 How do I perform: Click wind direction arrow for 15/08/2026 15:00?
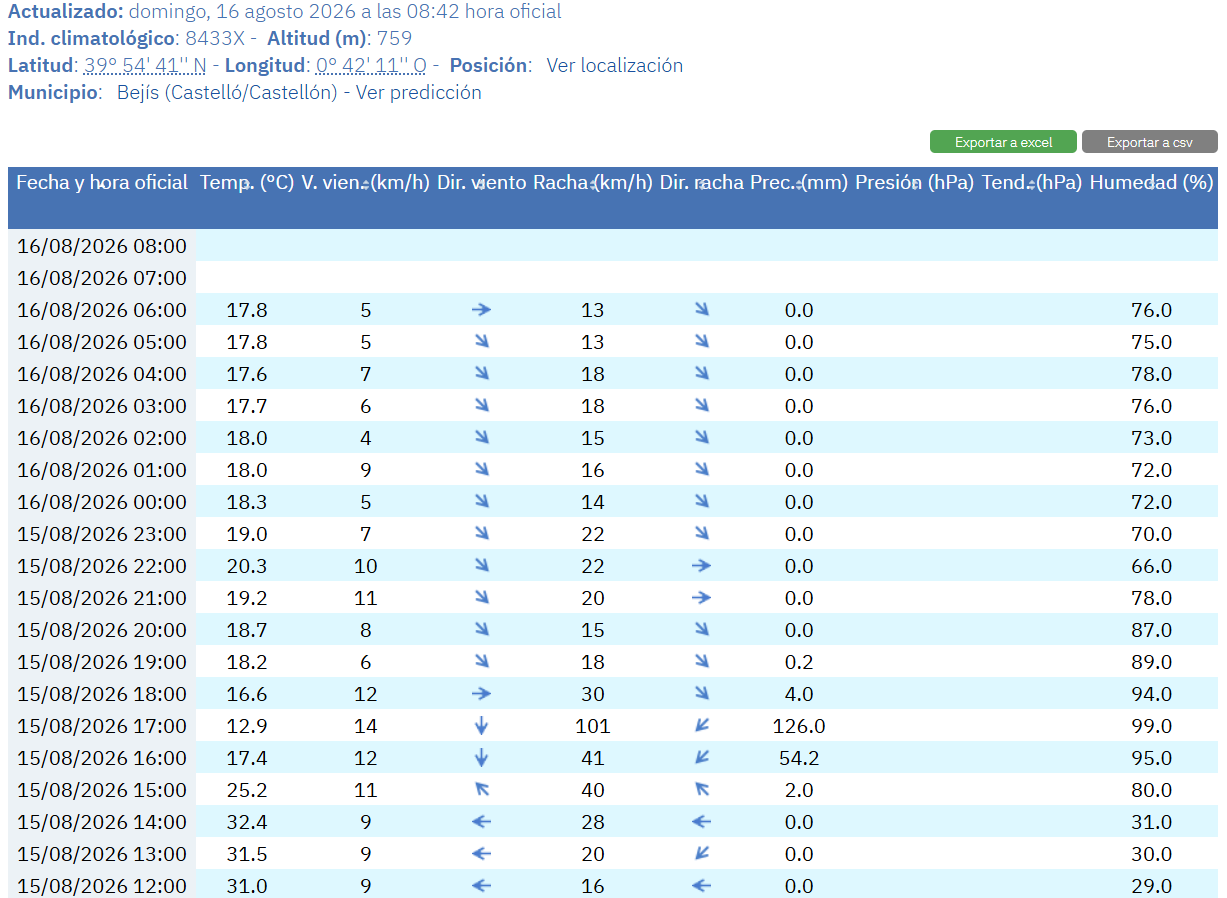[481, 790]
